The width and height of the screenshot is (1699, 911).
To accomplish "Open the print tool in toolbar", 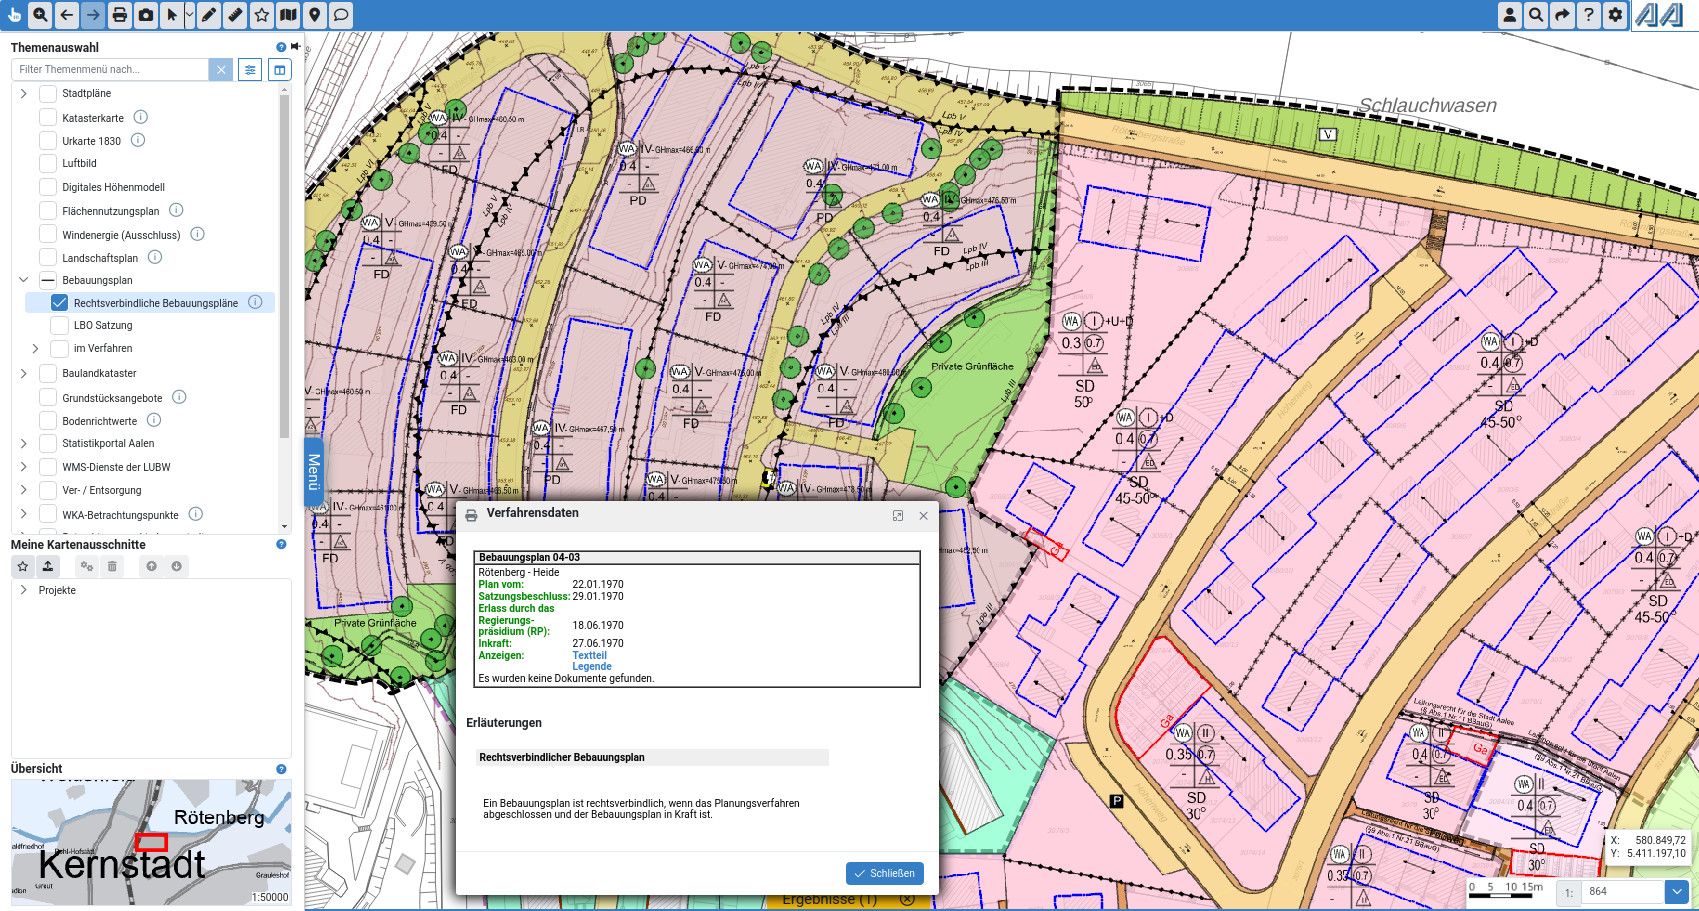I will [119, 15].
